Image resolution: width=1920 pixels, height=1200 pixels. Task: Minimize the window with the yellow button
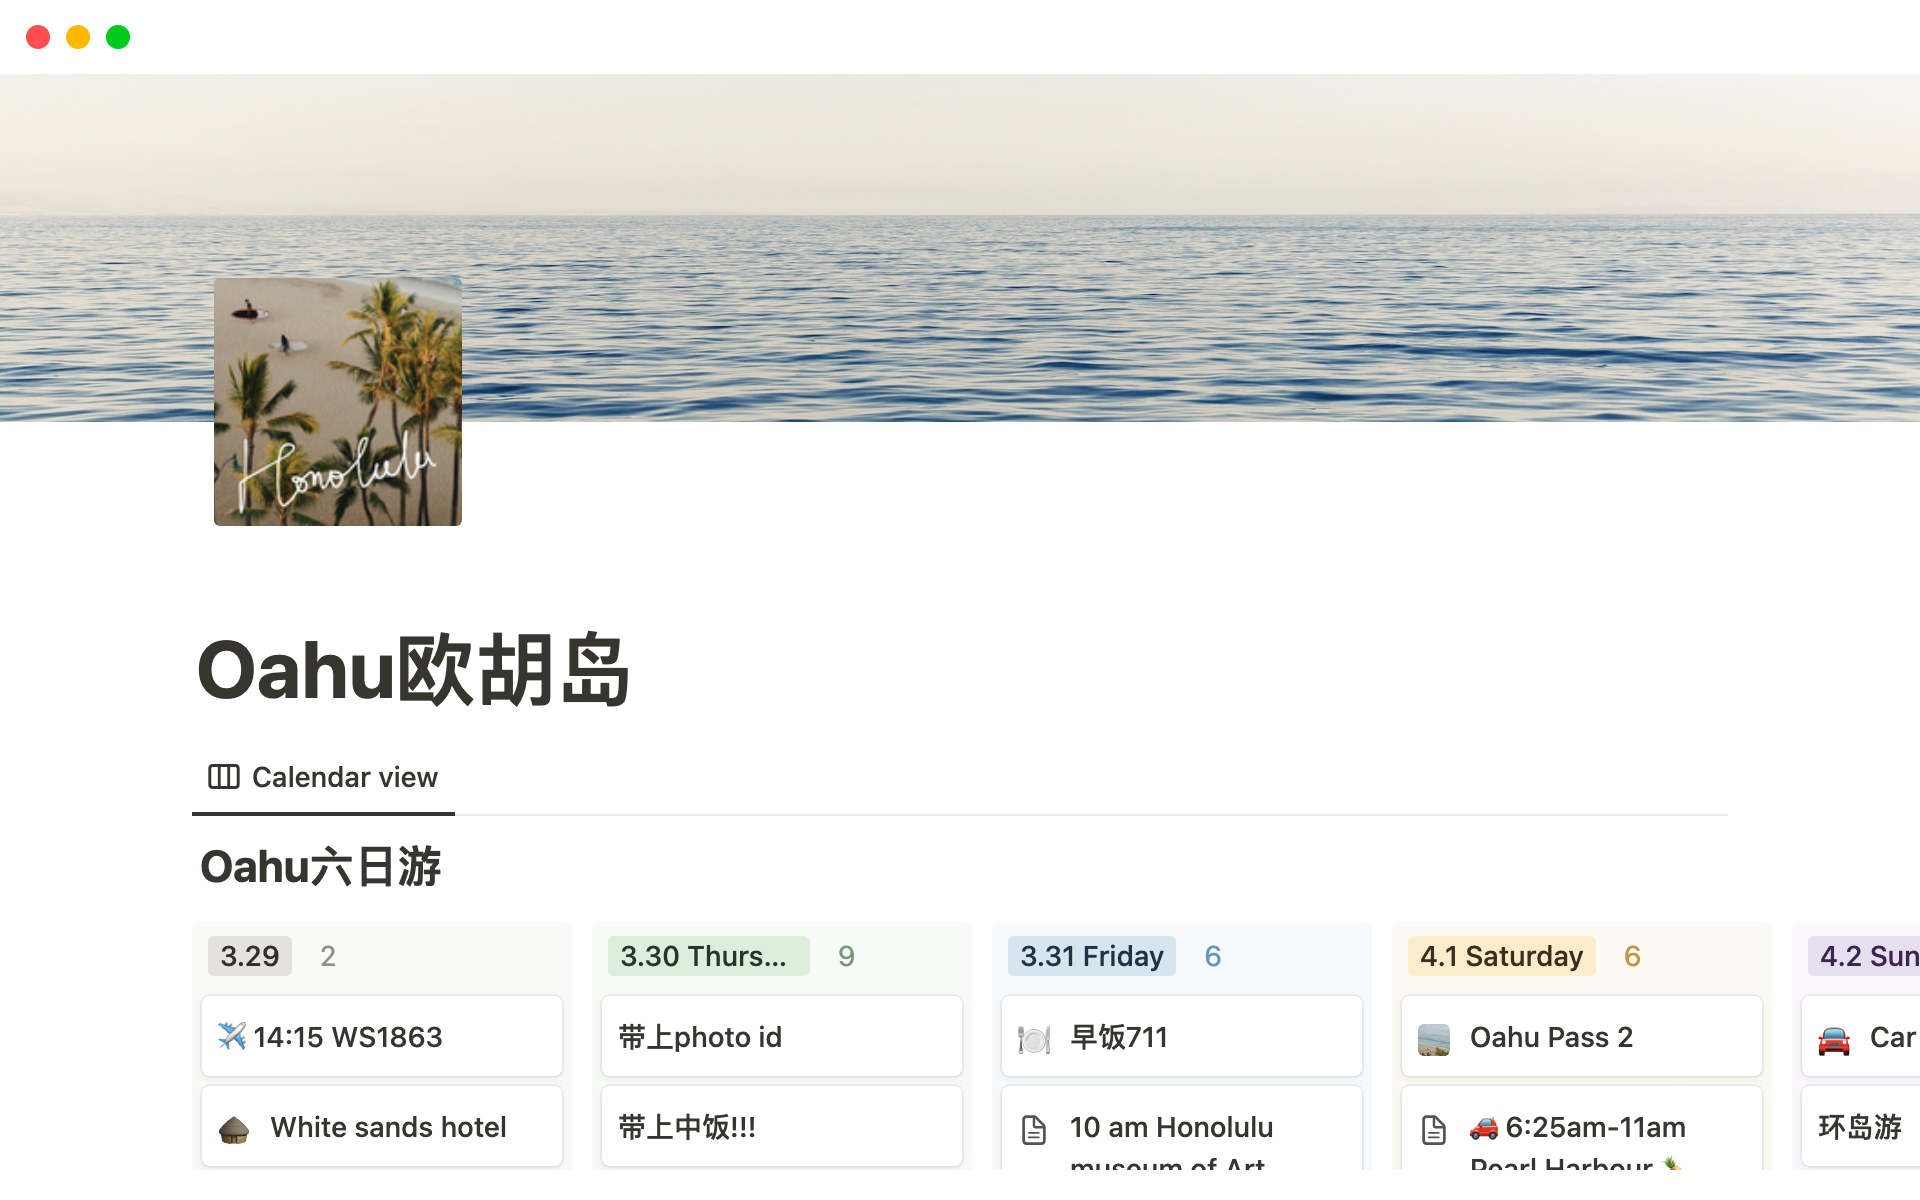[78, 37]
